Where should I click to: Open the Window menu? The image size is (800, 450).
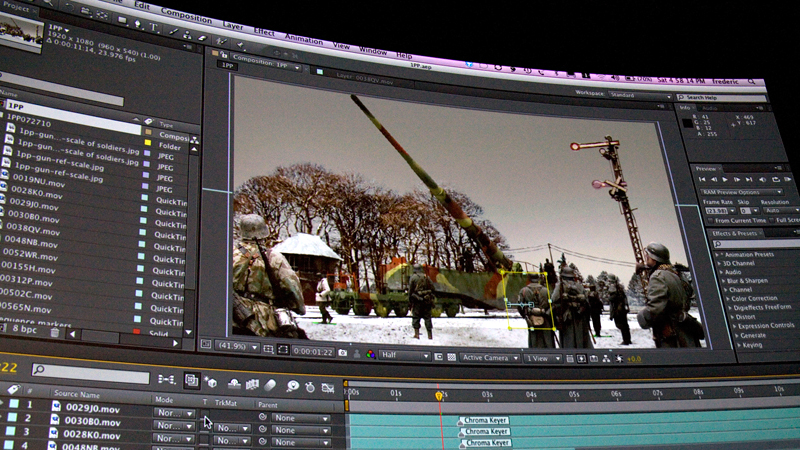[x=372, y=51]
